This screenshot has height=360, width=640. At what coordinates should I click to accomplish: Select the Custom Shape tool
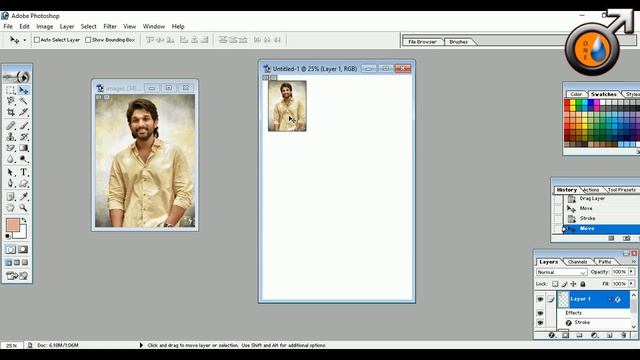coord(23,183)
